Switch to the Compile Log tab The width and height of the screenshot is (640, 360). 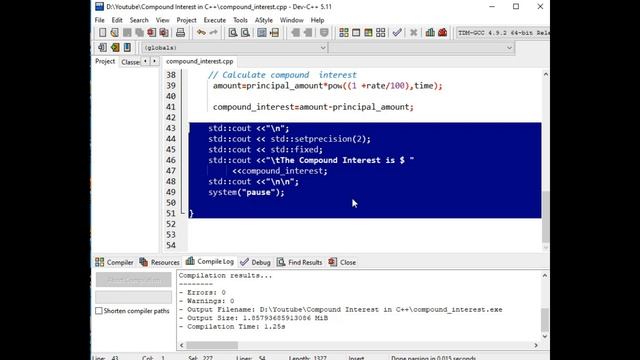pyautogui.click(x=210, y=262)
